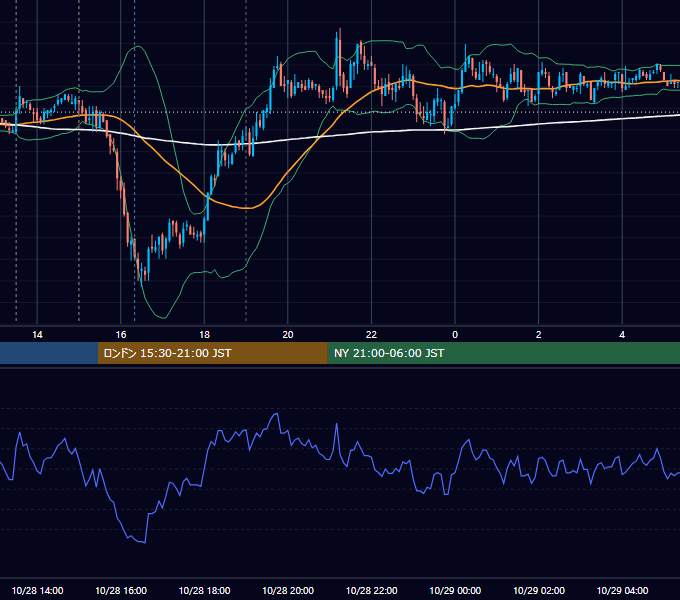Click the 0 hour axis label
Image resolution: width=680 pixels, height=600 pixels.
pyautogui.click(x=455, y=335)
